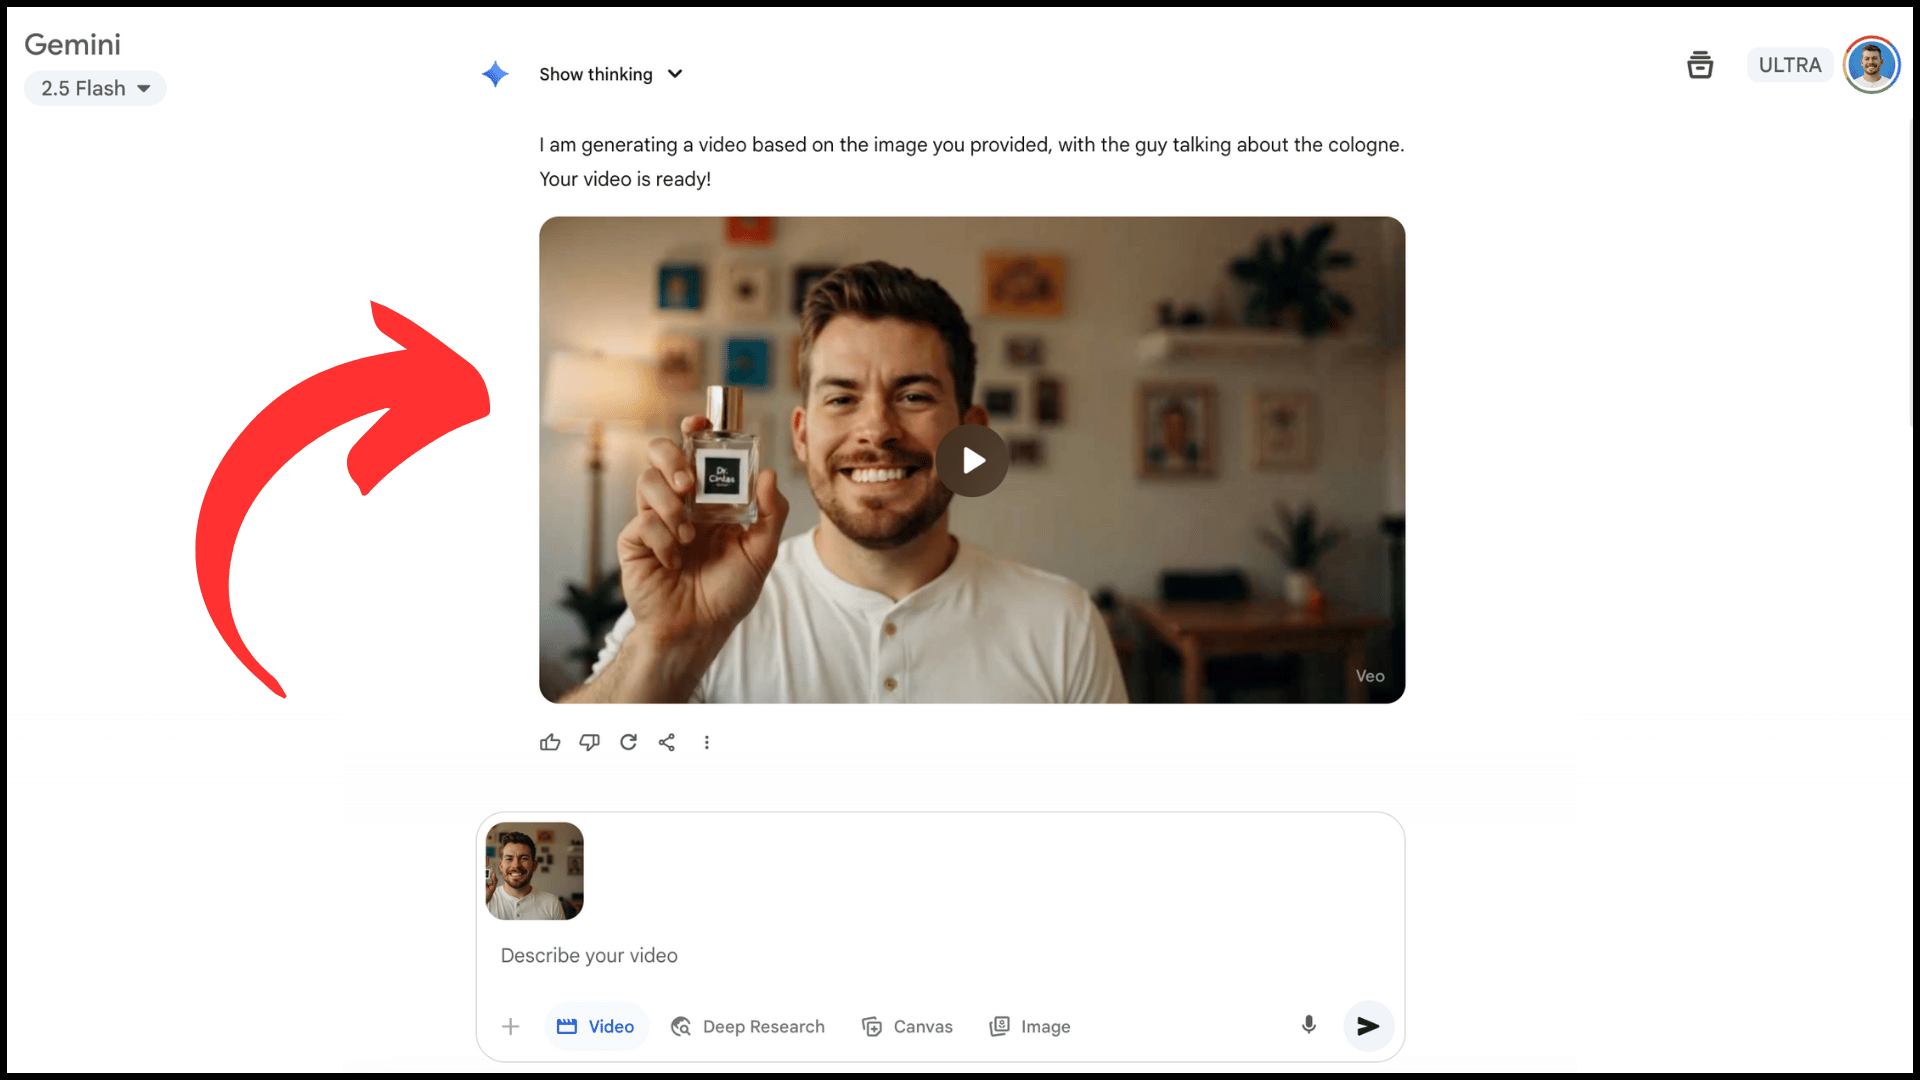Enable the Canvas chip

click(x=907, y=1027)
